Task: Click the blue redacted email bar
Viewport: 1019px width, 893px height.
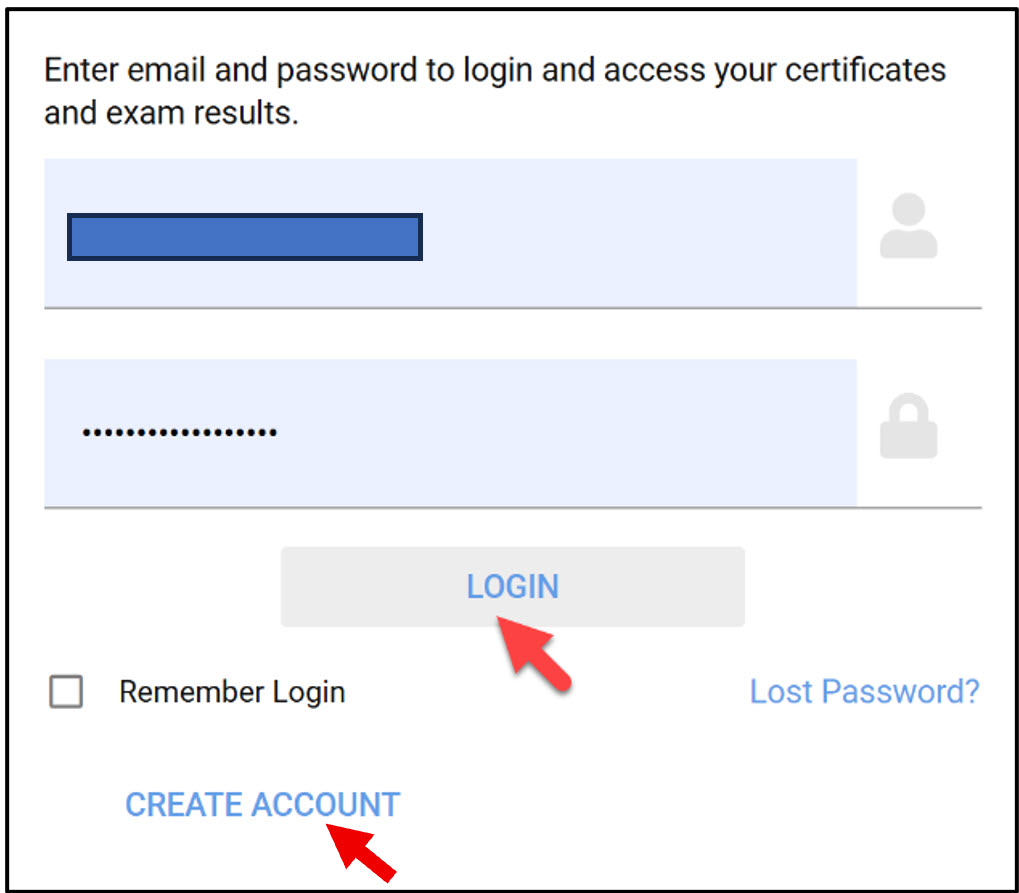Action: coord(245,237)
